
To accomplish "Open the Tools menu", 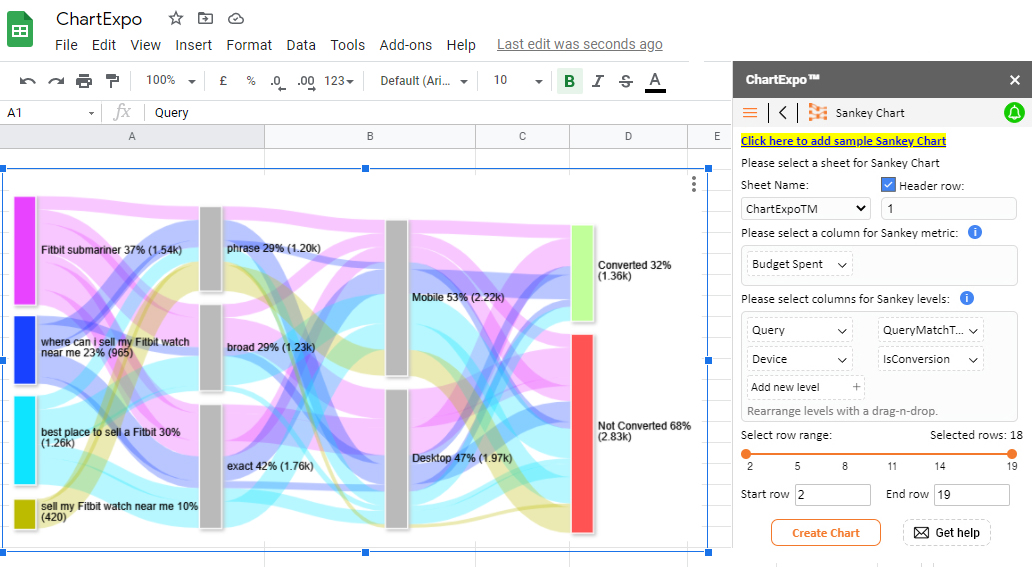I will 348,45.
